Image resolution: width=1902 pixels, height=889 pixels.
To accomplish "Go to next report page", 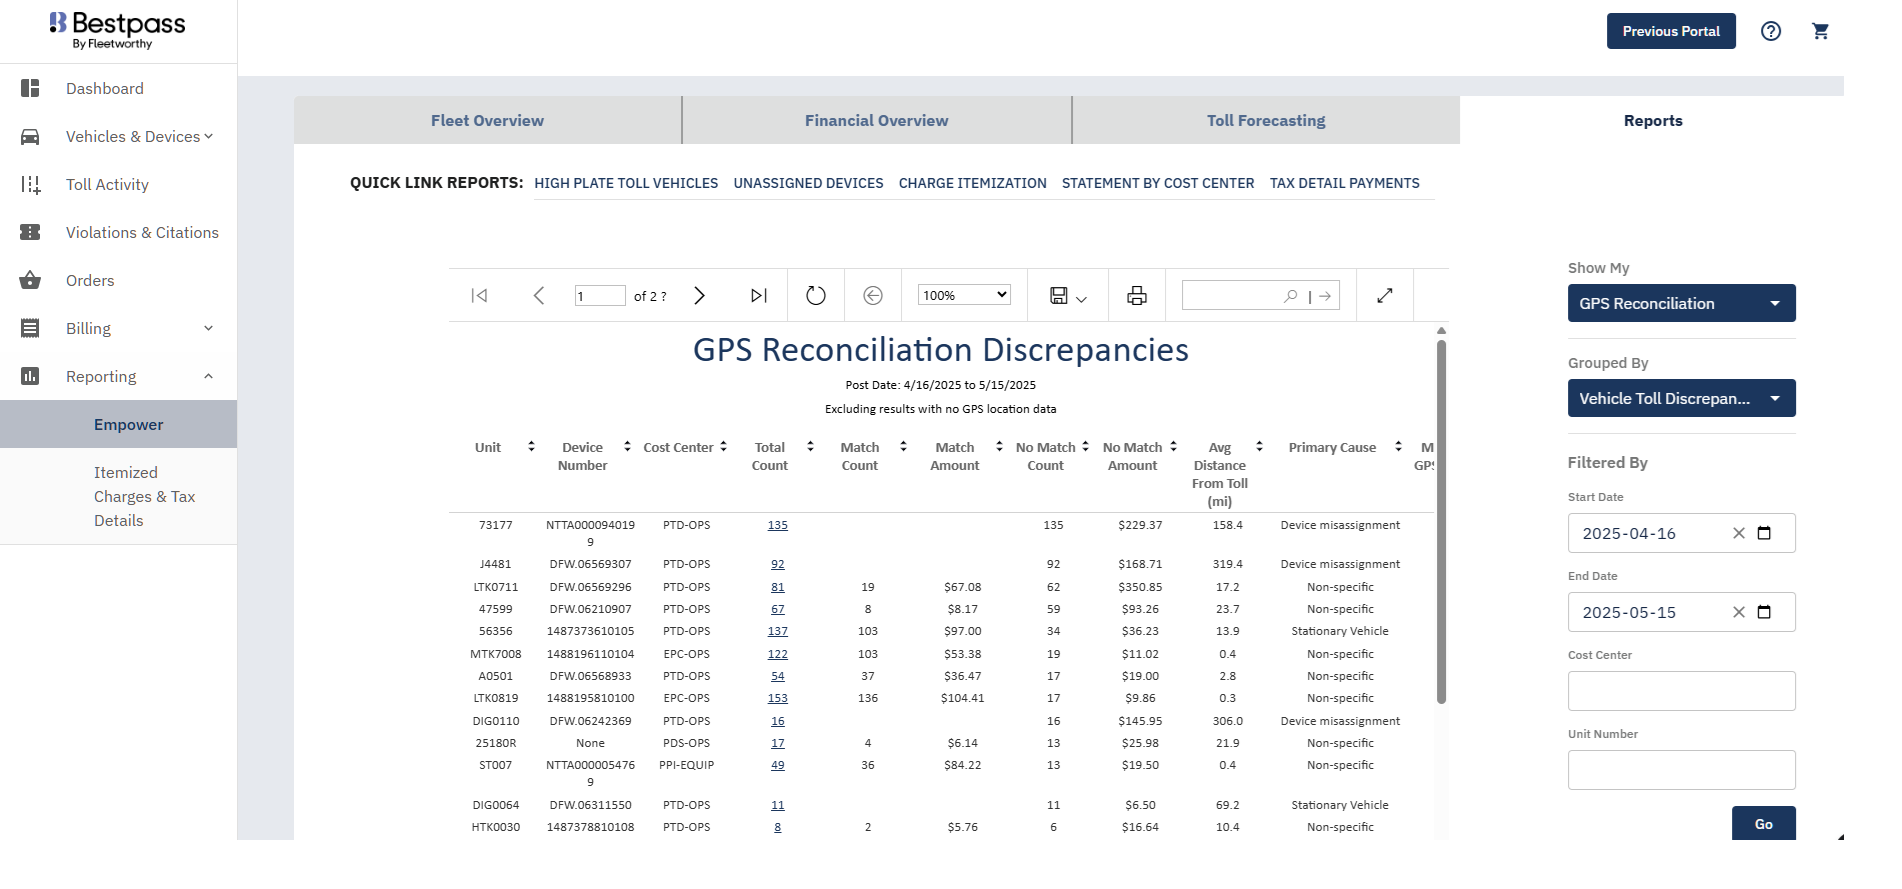I will point(700,295).
